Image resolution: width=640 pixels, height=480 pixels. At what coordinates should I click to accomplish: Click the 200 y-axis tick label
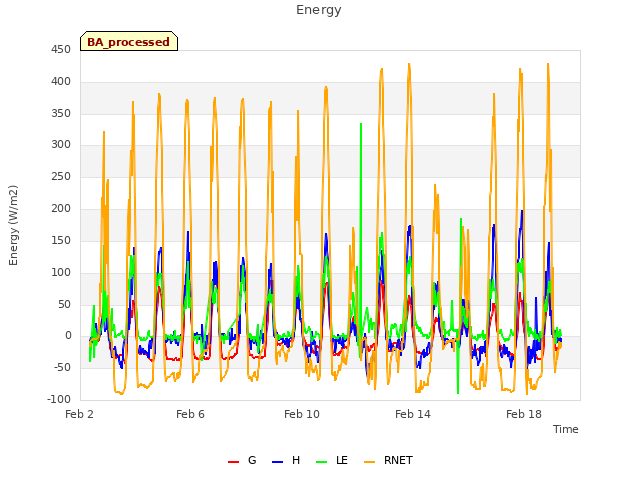pos(61,209)
